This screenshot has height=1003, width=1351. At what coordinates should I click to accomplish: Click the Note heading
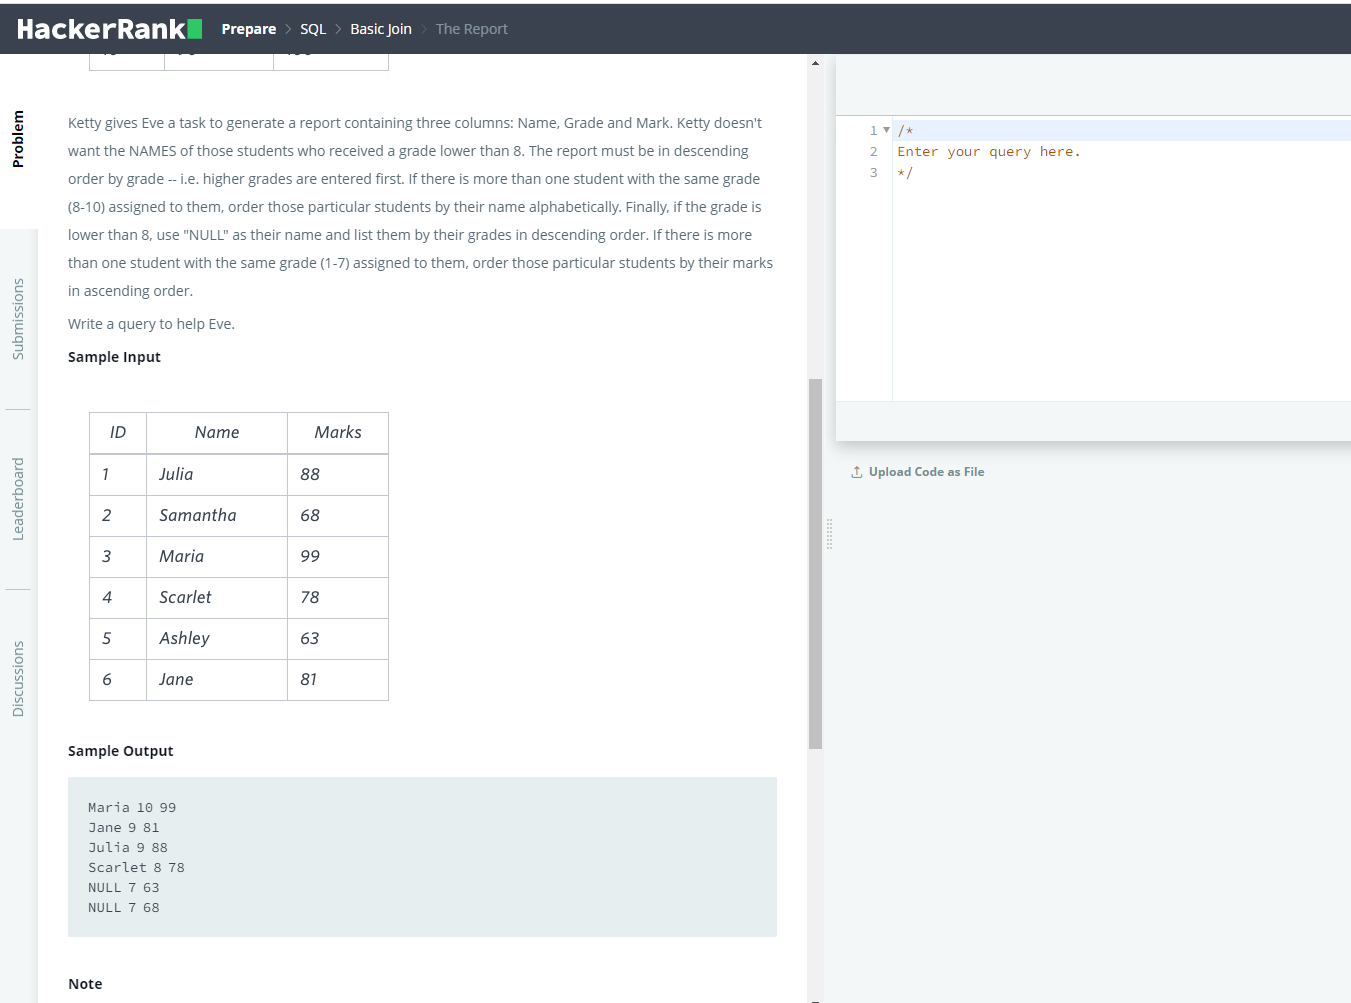(85, 984)
